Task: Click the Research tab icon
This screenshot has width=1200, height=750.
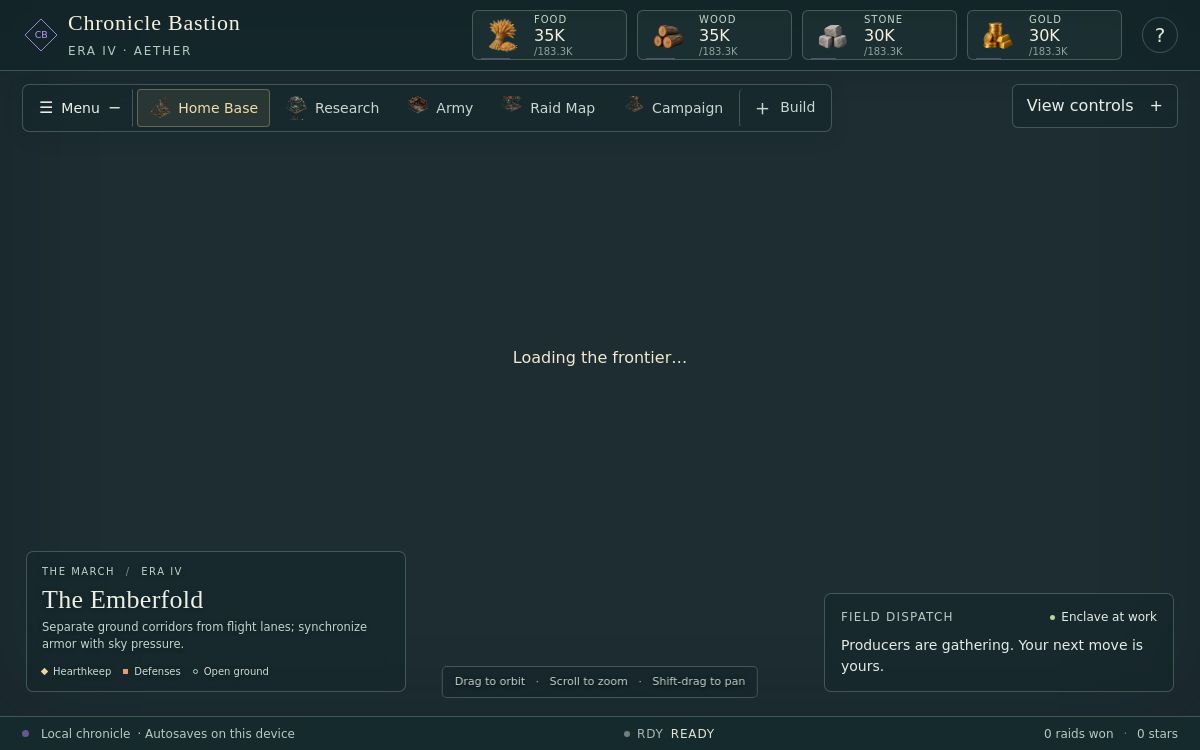Action: pos(296,107)
